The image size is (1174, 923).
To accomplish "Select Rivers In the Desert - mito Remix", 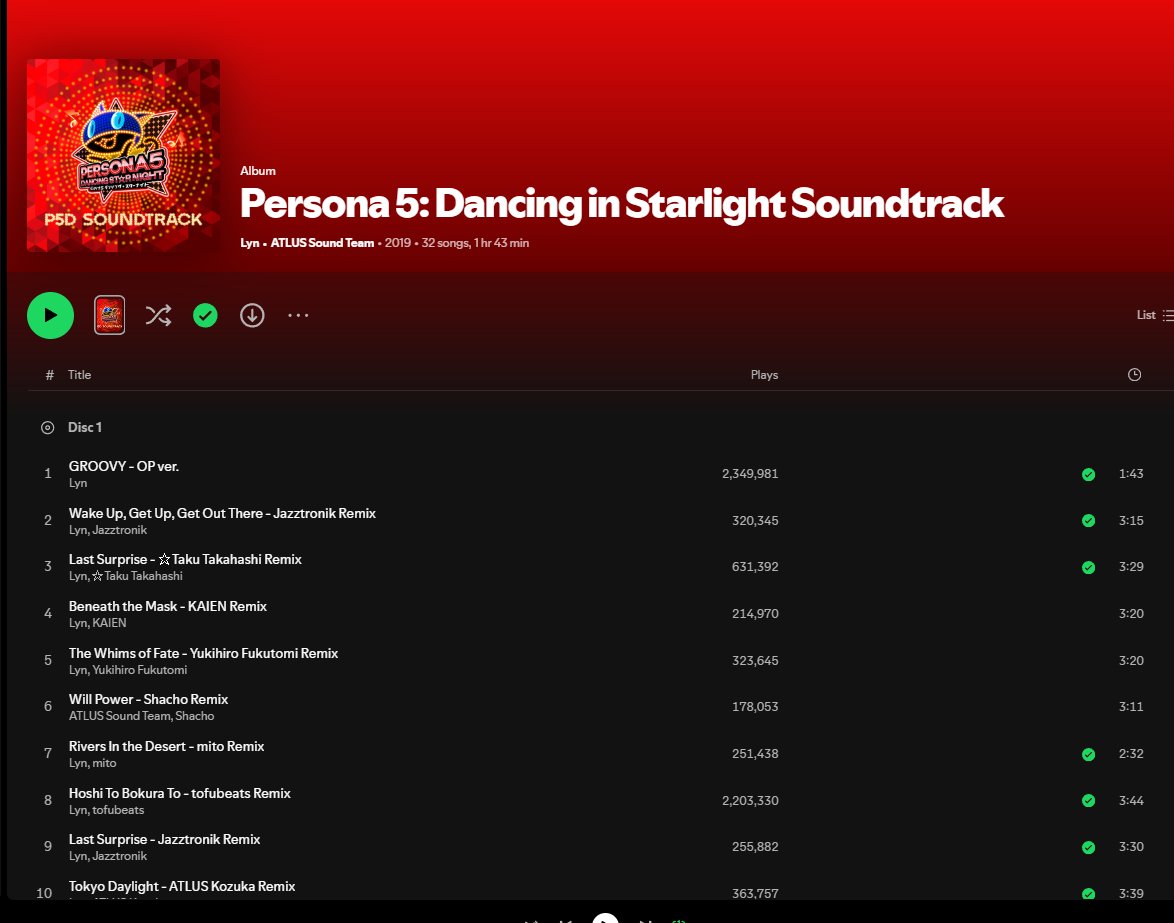I will [x=166, y=746].
